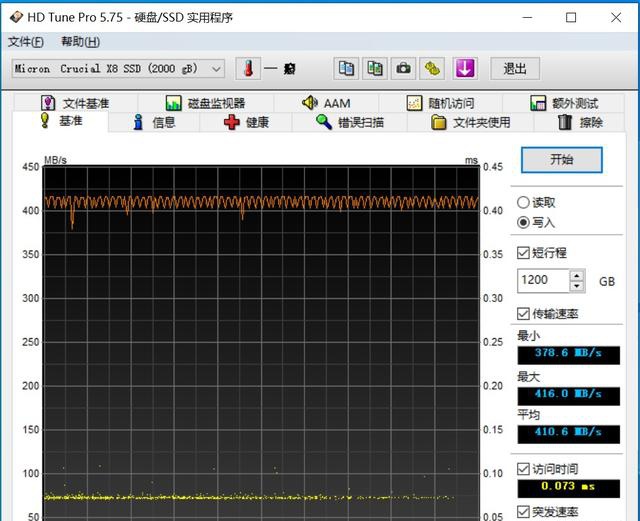Open options gear toolbar icon

432,69
